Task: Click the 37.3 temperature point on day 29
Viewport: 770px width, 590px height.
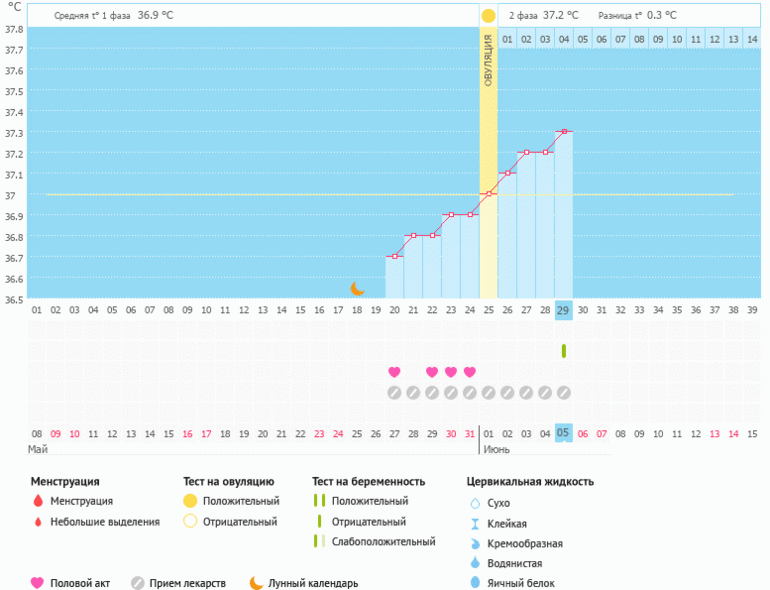Action: click(564, 131)
